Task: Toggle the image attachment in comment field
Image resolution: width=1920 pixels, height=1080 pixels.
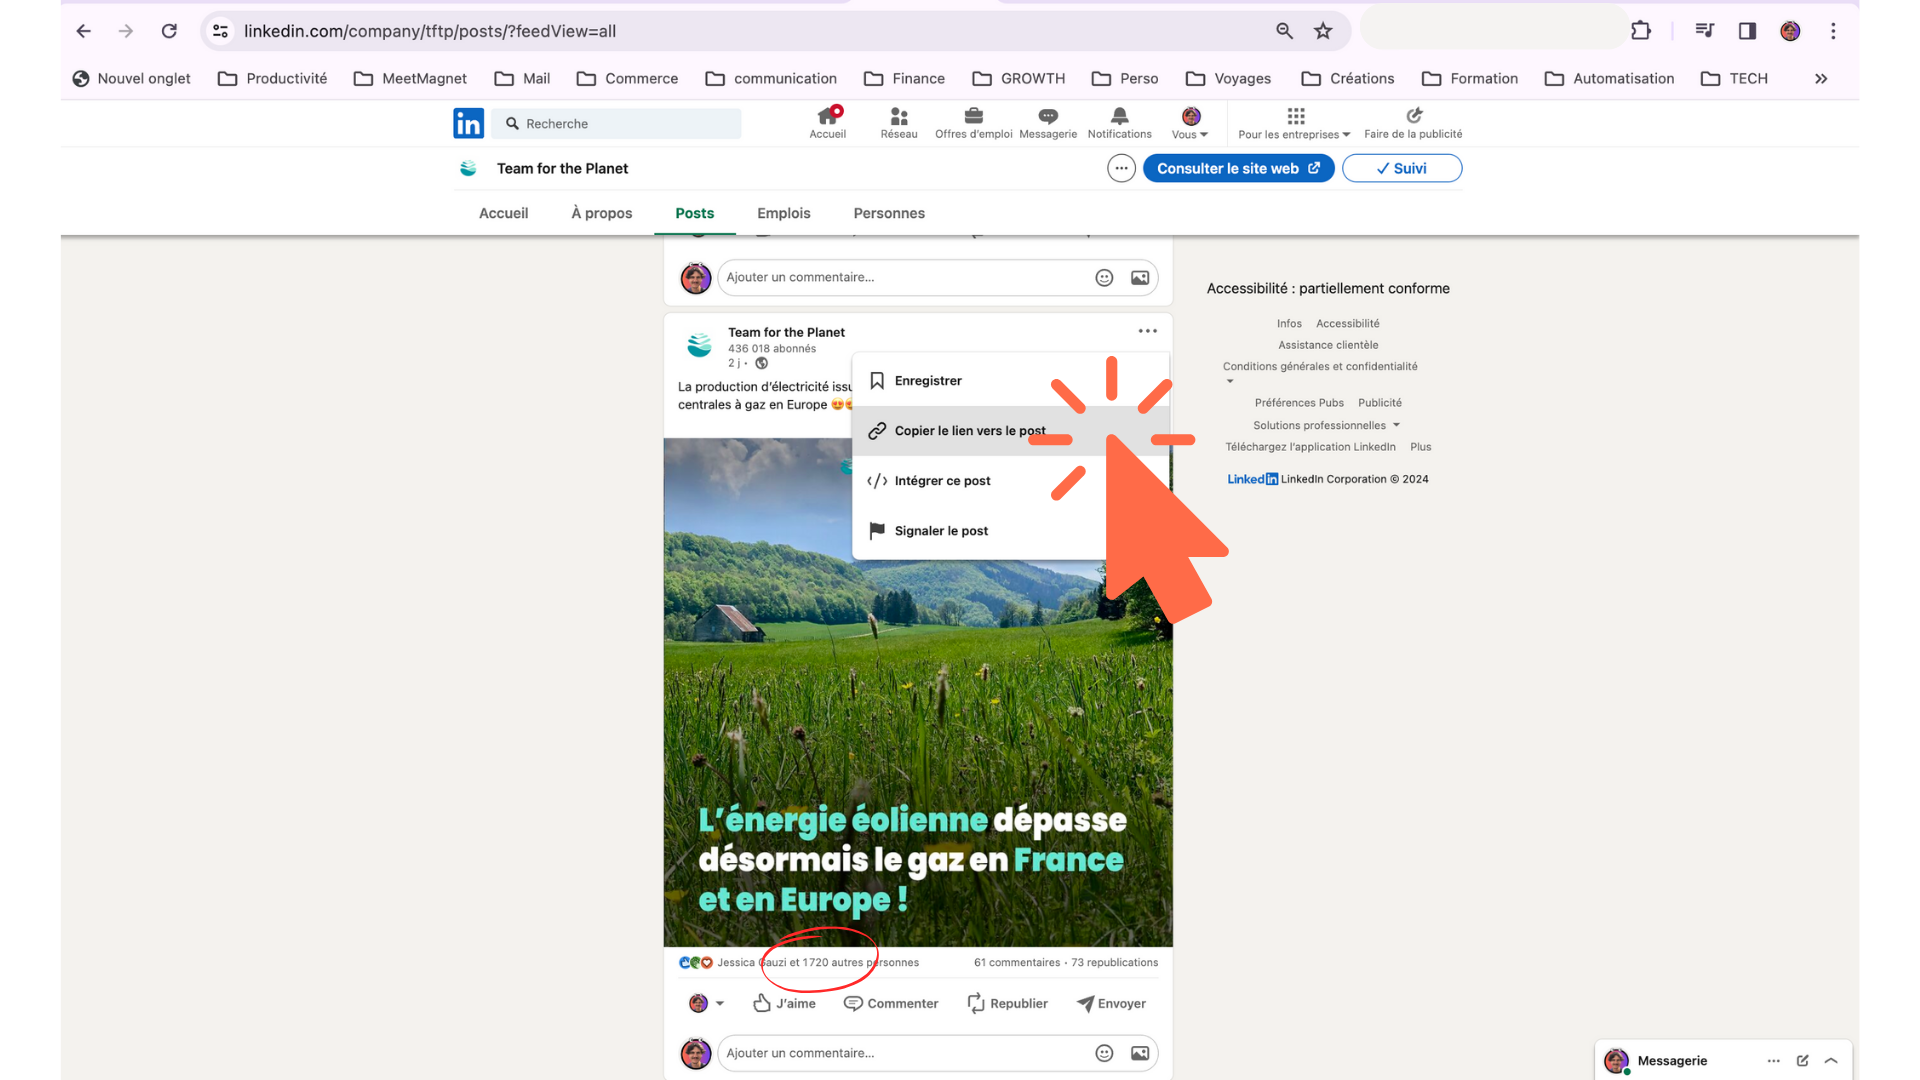Action: pos(1139,1051)
